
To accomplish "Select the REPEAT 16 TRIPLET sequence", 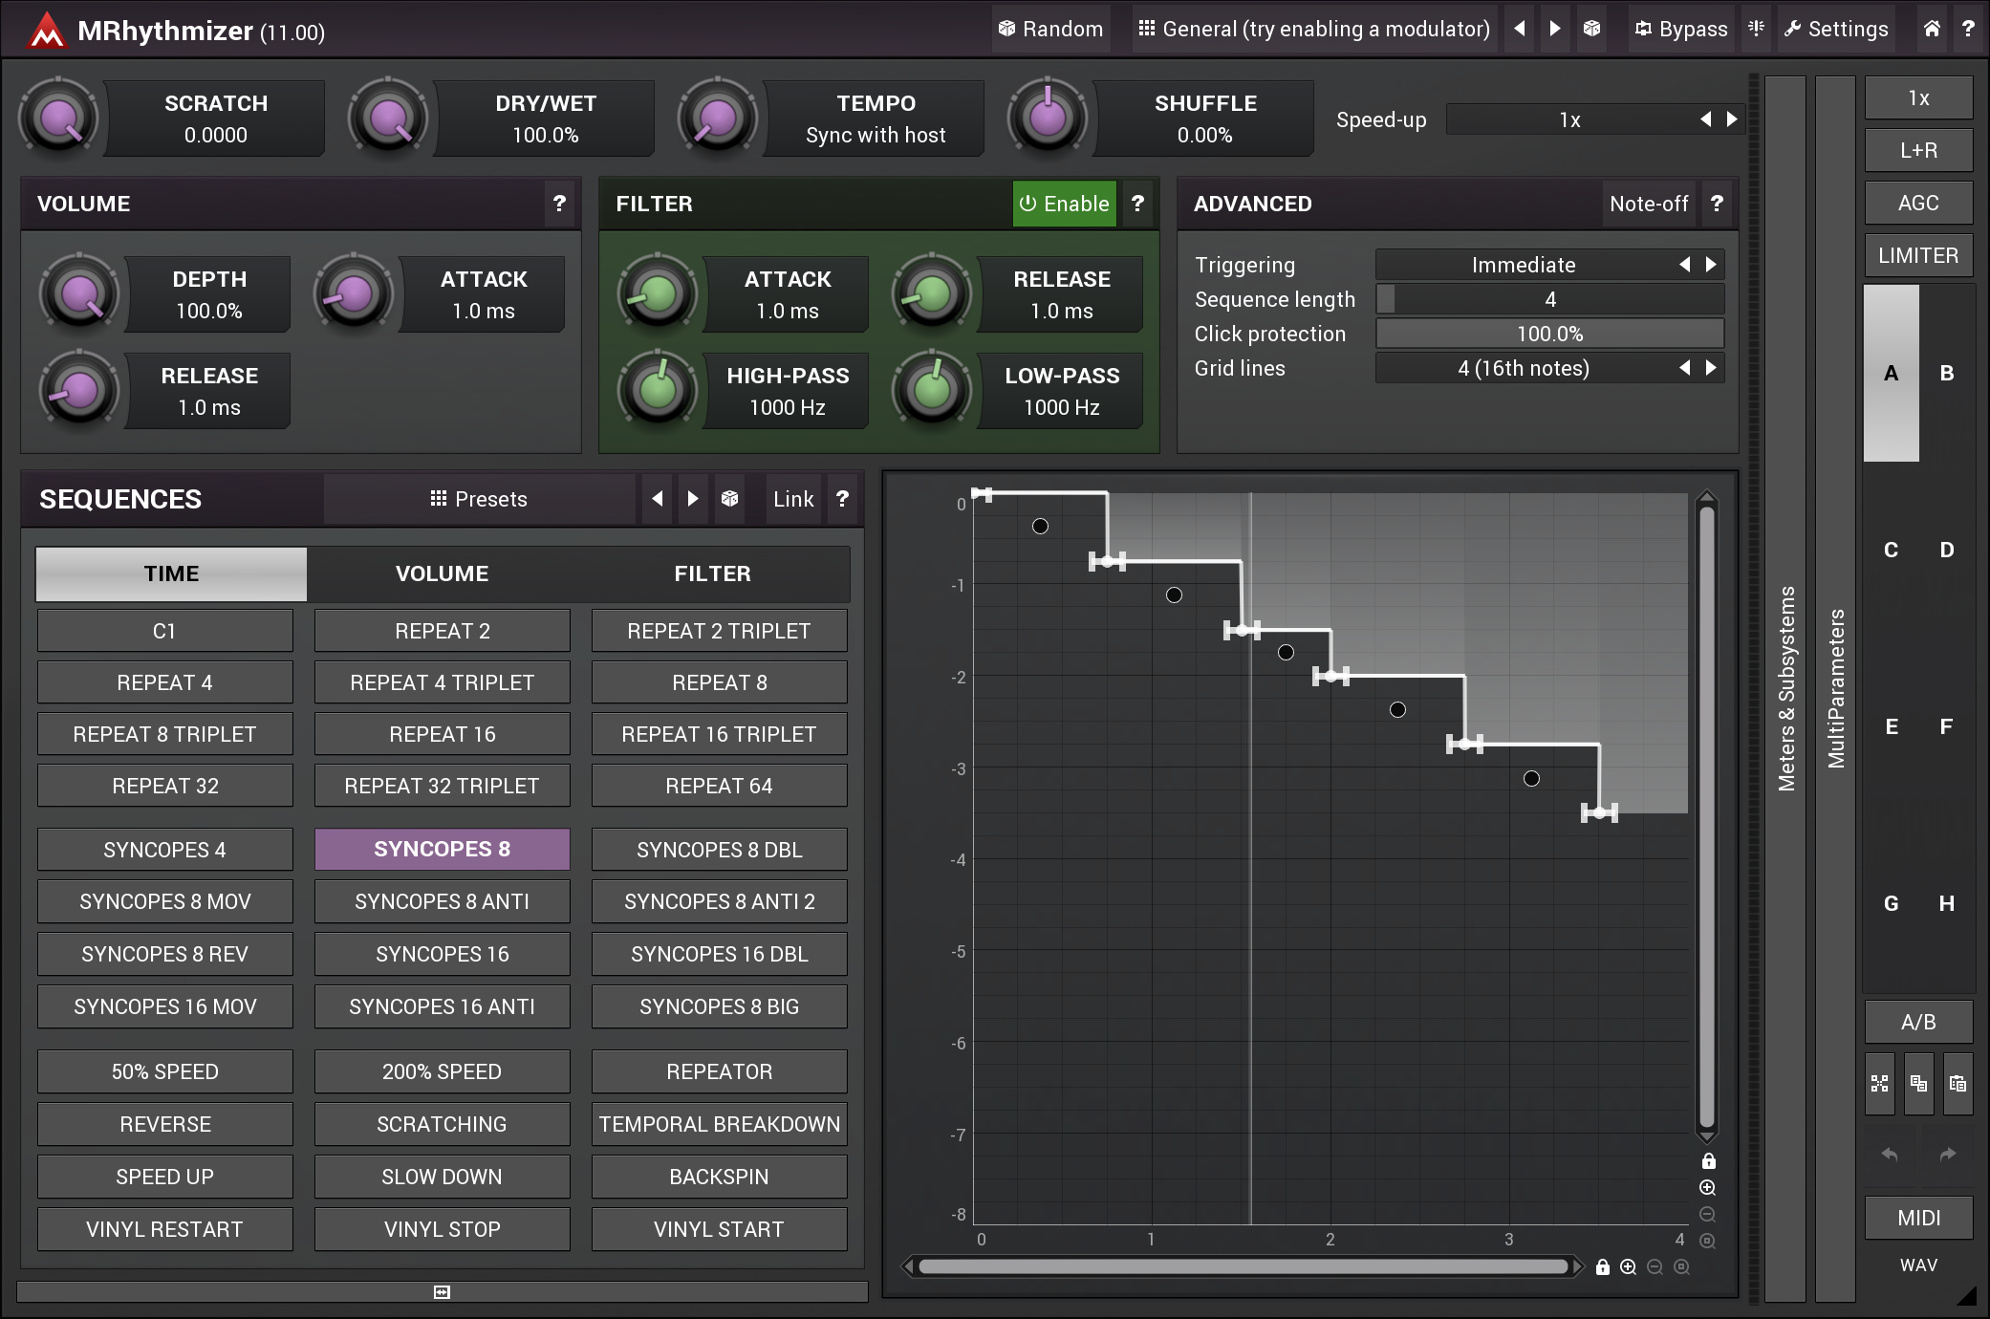I will click(719, 734).
